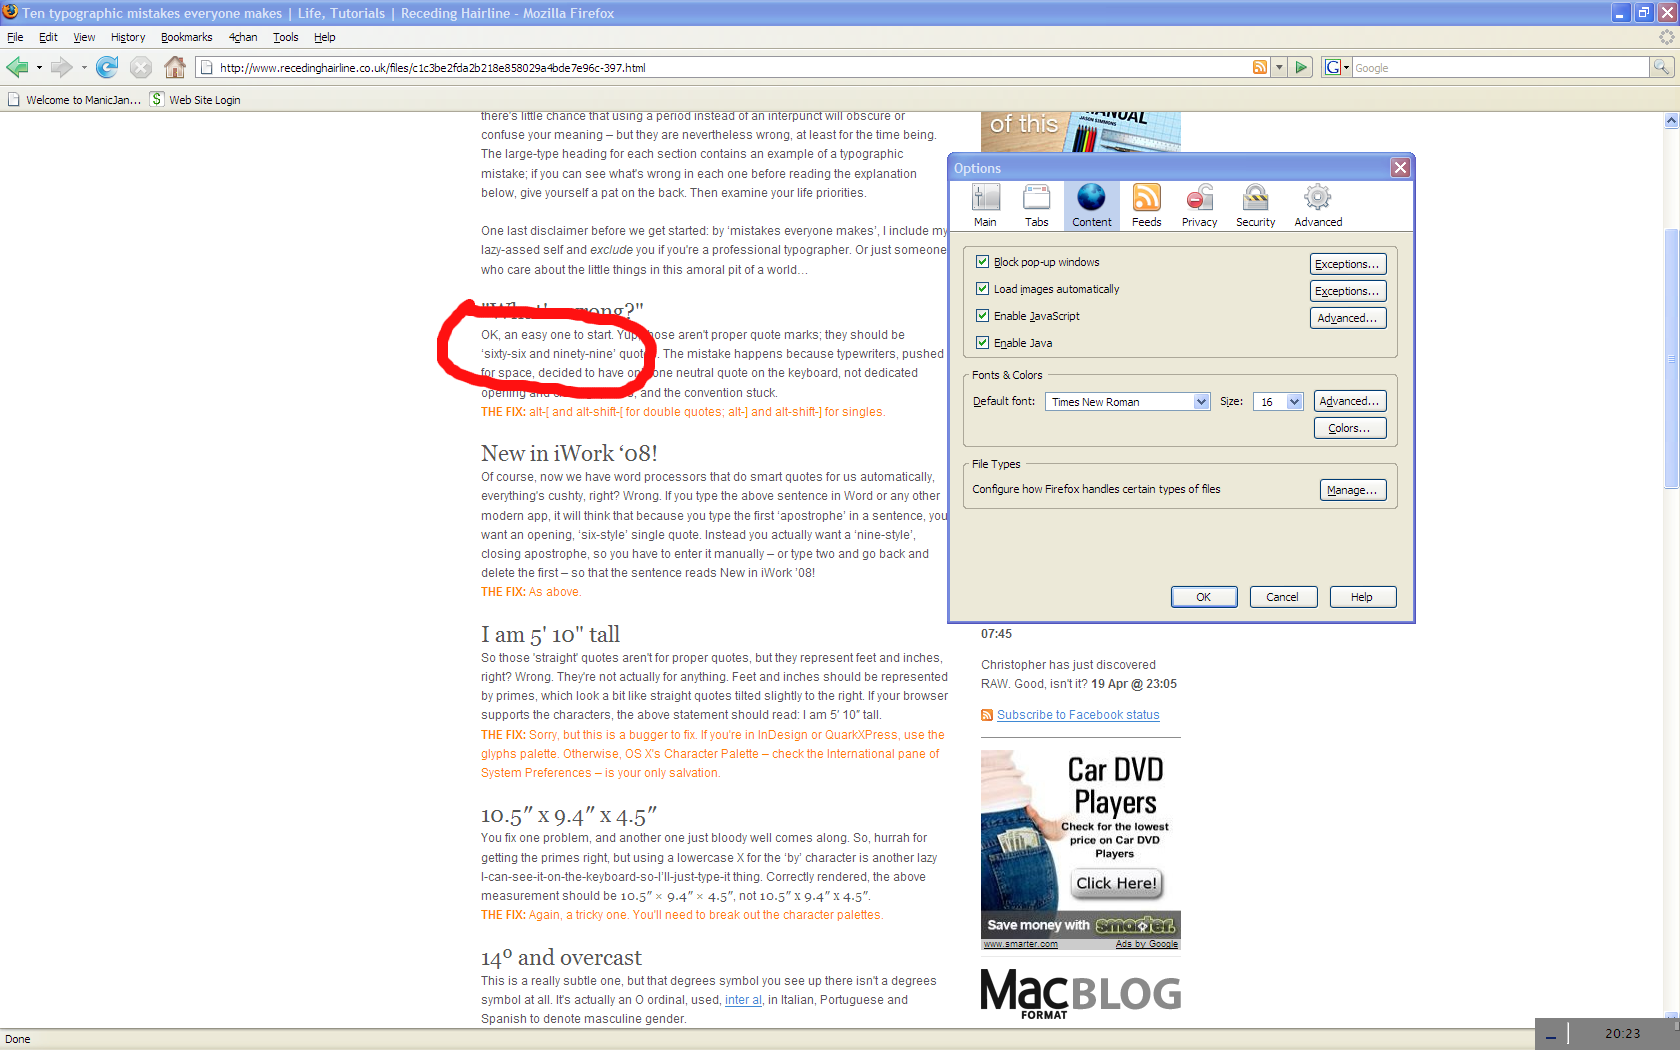This screenshot has height=1050, width=1680.
Task: Follow the Subscribe to Facebook status link
Action: click(x=1078, y=715)
